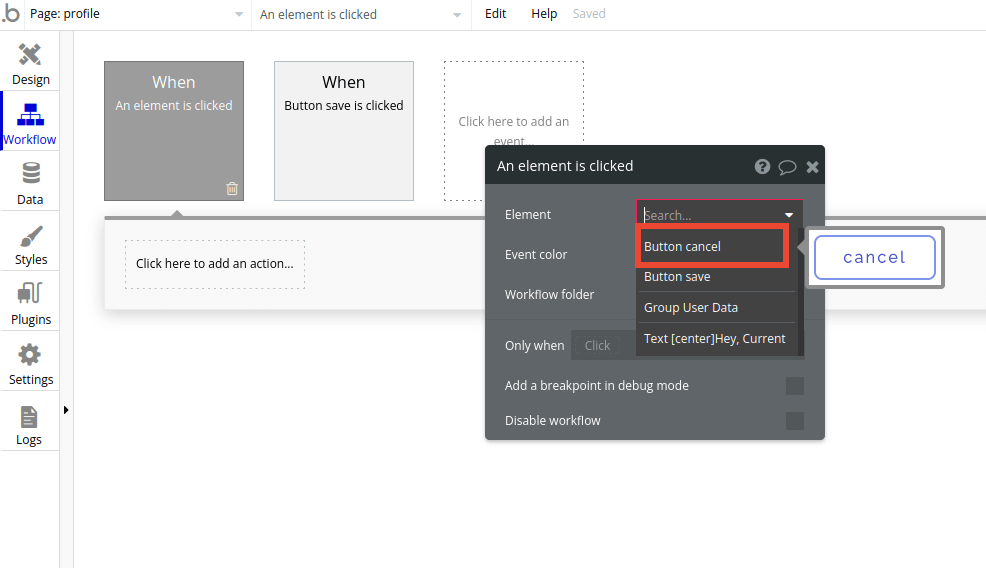The width and height of the screenshot is (986, 568).
Task: Open the 'An element is clicked' selector dropdown
Action: coord(360,15)
